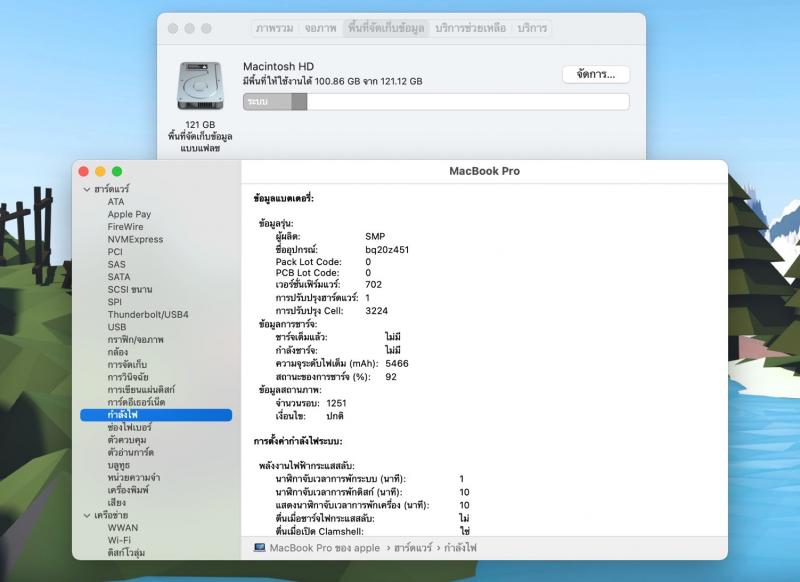The width and height of the screenshot is (800, 582).
Task: Click the การตั้งค่ากำลังไฟระบบ heading
Action: click(298, 441)
